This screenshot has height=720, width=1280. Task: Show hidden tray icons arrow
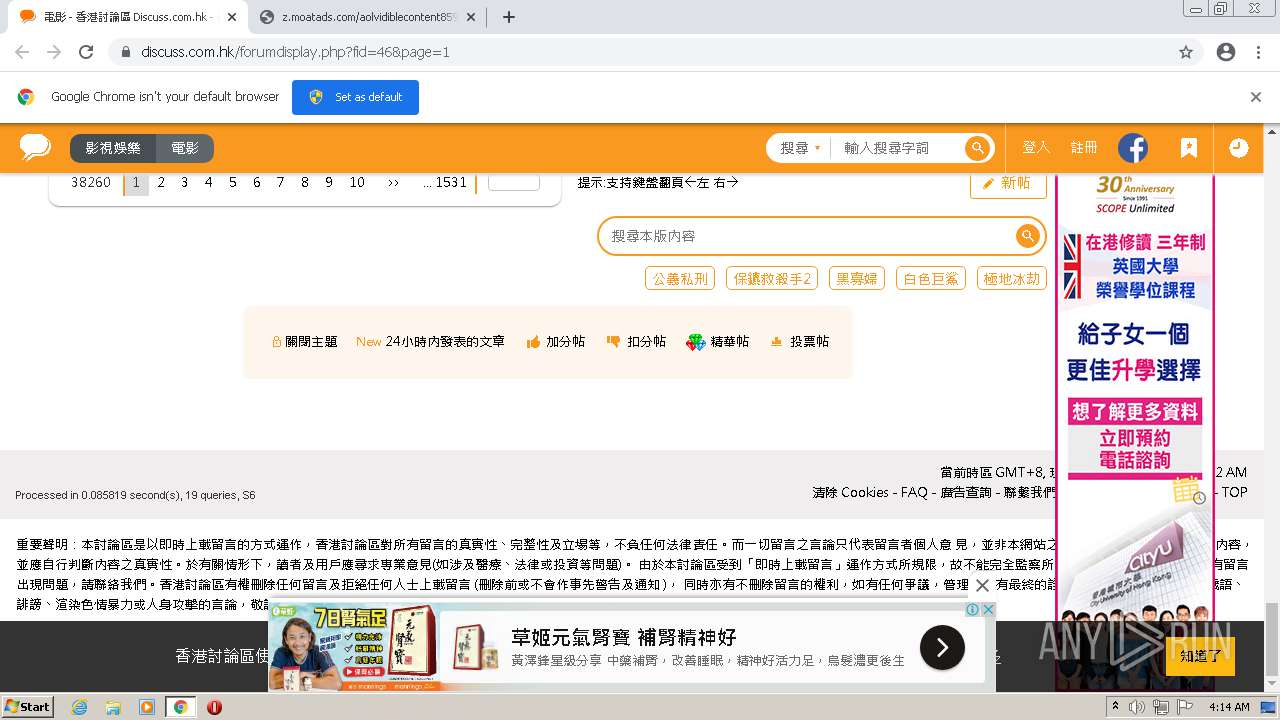[x=1115, y=707]
